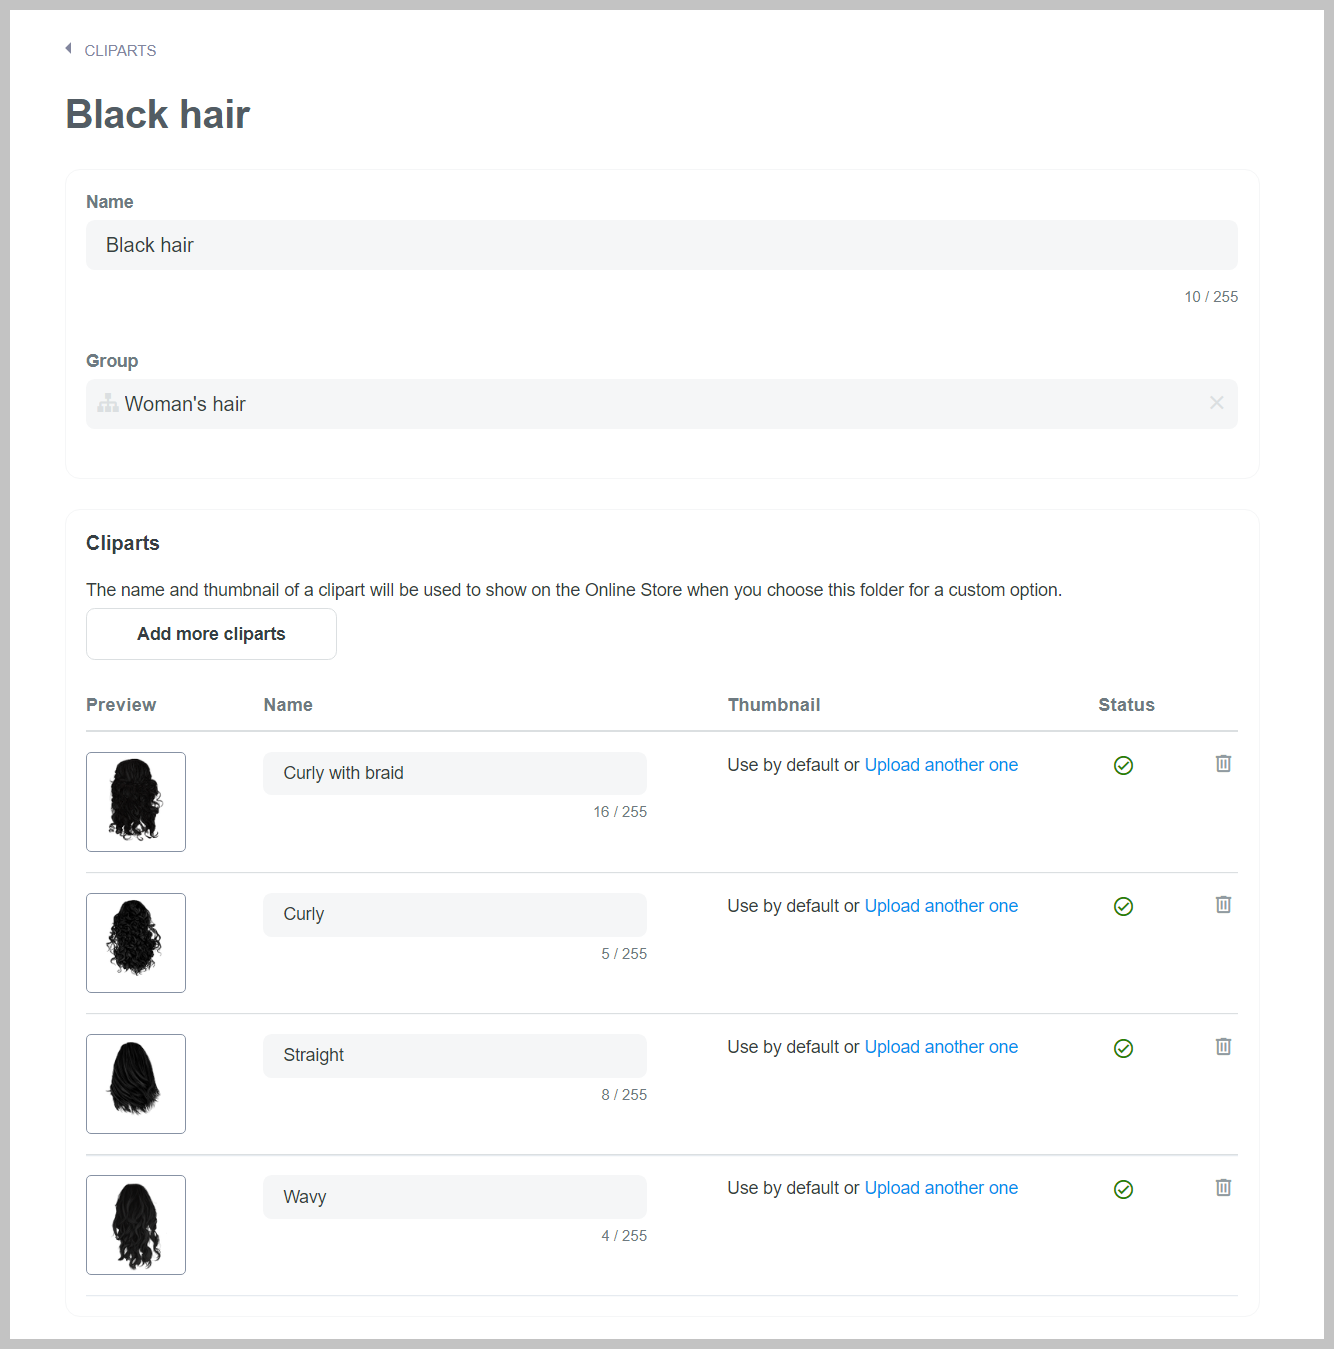Toggle the status checkmark for Wavy
The image size is (1334, 1349).
(1123, 1189)
